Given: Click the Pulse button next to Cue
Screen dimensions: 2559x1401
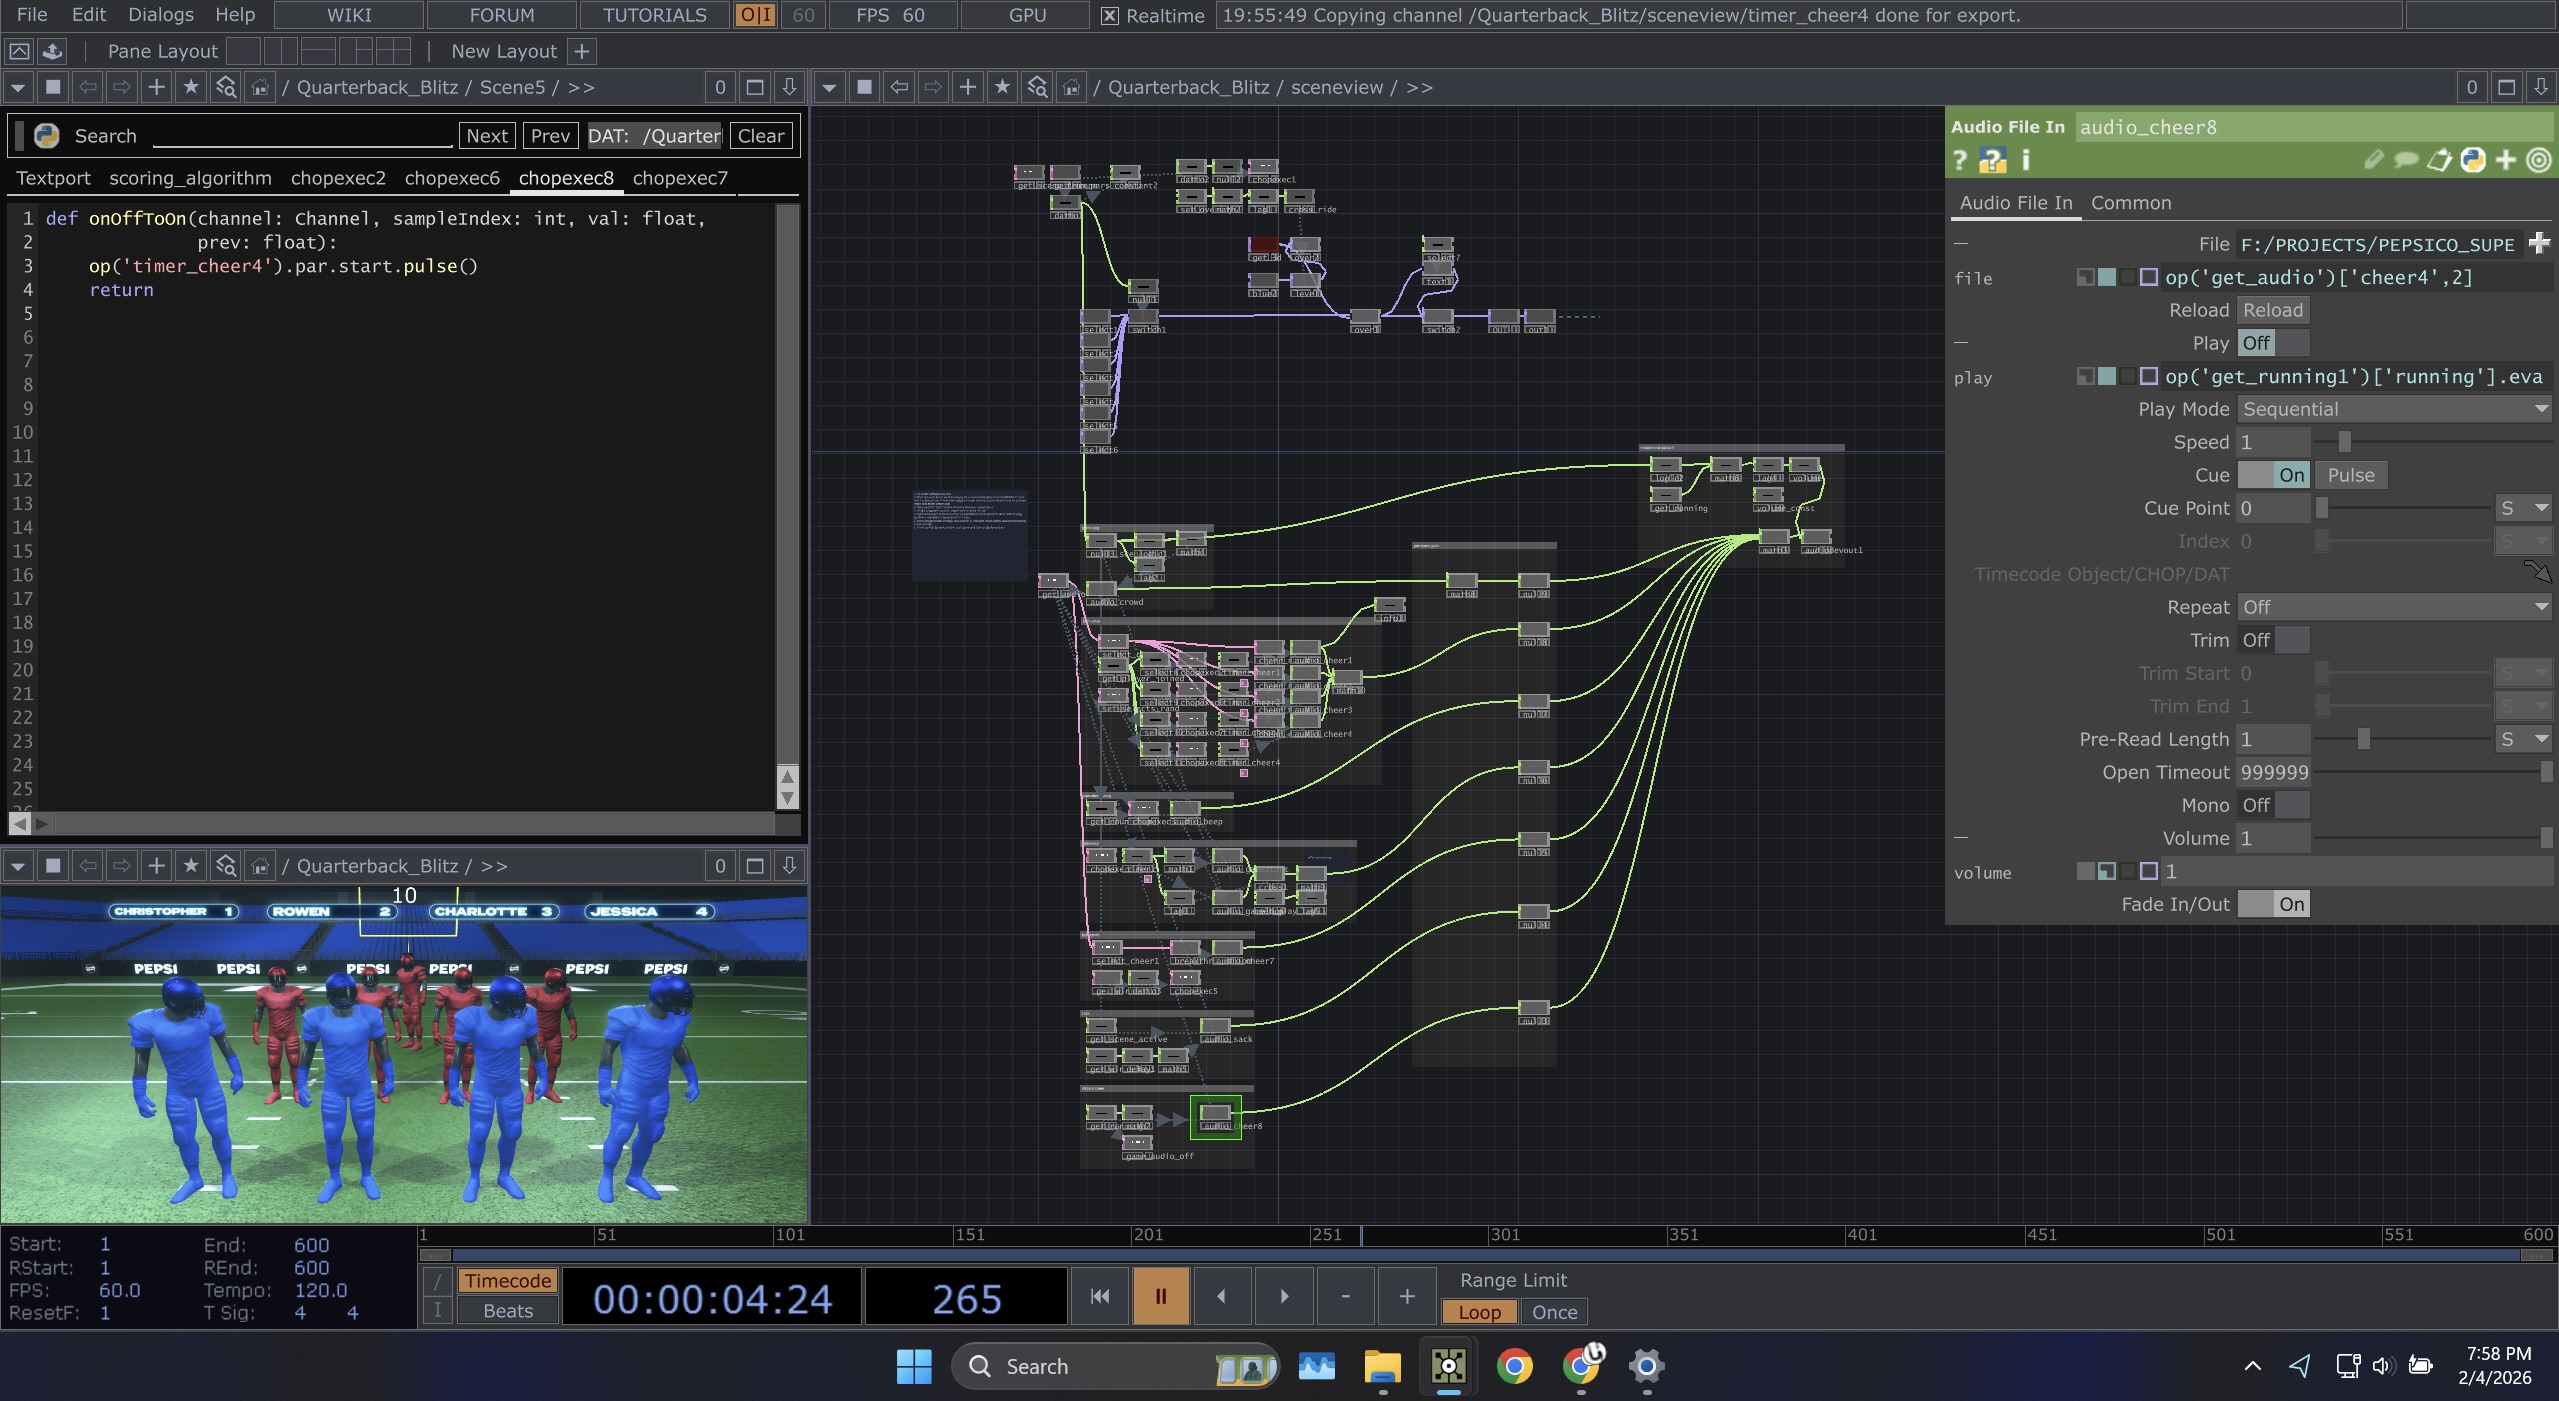Looking at the screenshot, I should pos(2350,475).
